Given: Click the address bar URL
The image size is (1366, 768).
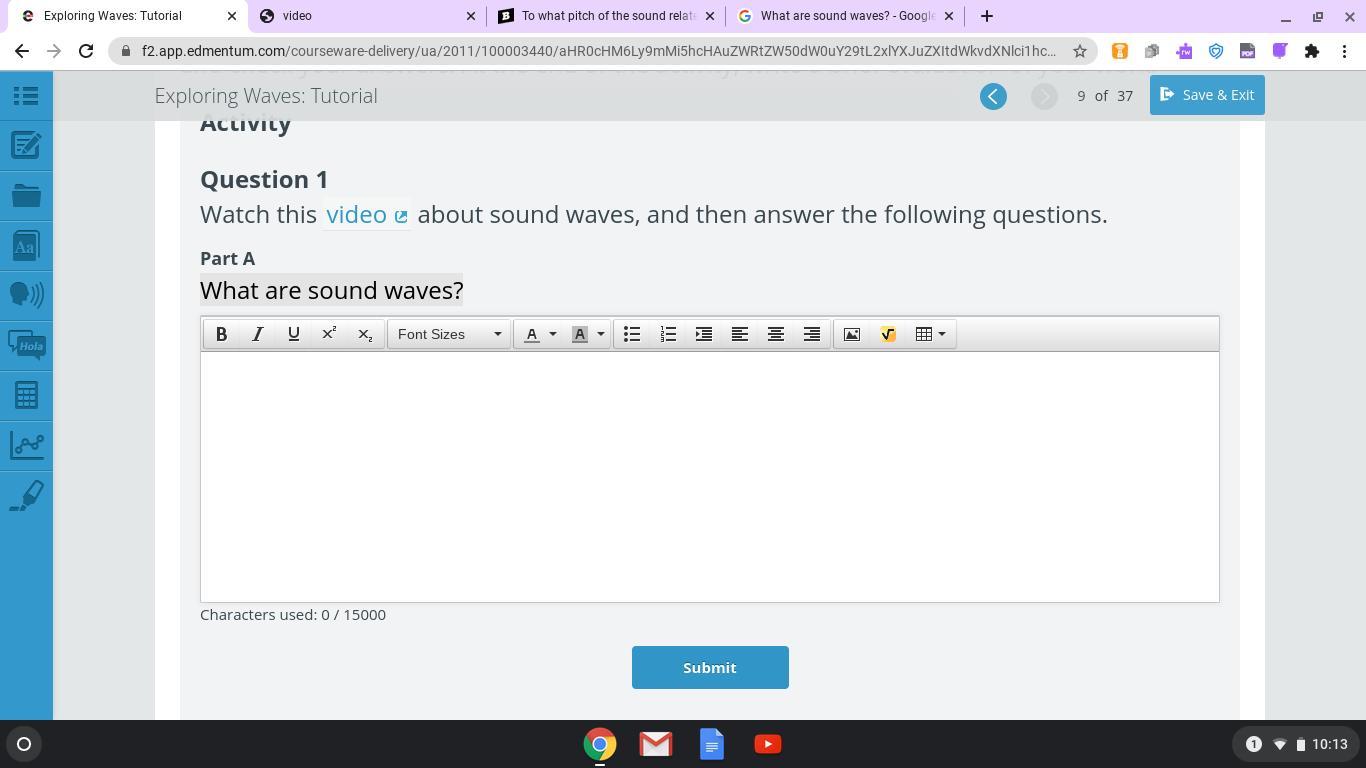Looking at the screenshot, I should point(598,51).
